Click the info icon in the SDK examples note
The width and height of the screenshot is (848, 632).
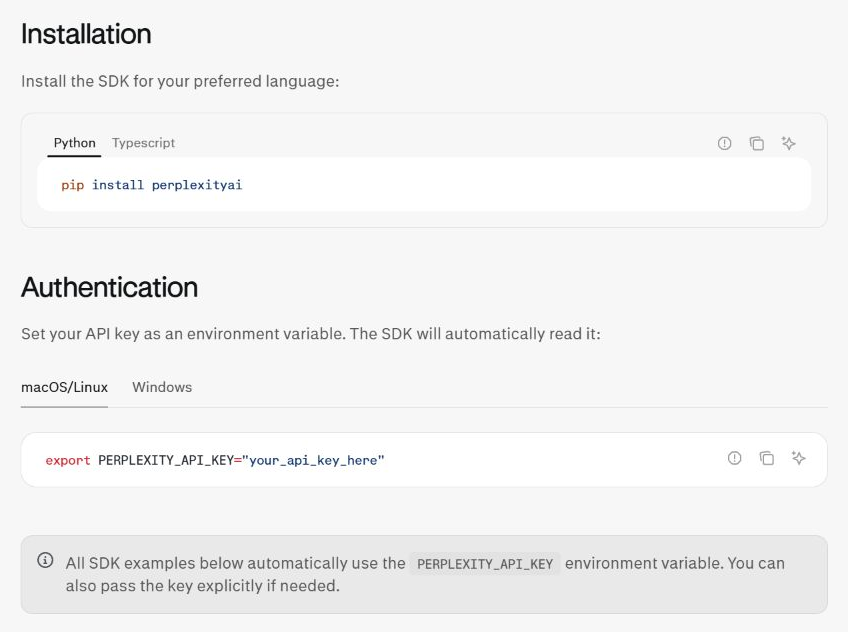45,560
